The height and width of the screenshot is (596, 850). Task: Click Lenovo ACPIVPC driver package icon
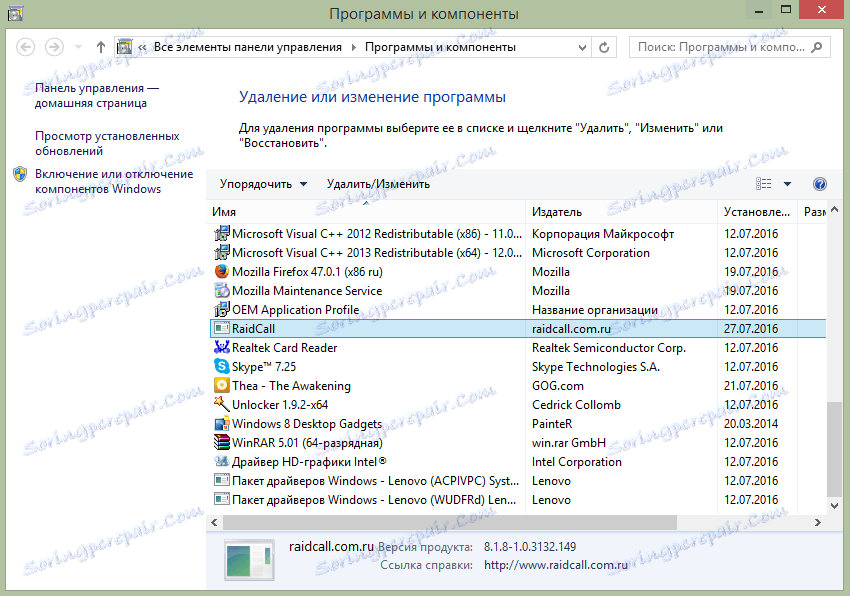(222, 480)
